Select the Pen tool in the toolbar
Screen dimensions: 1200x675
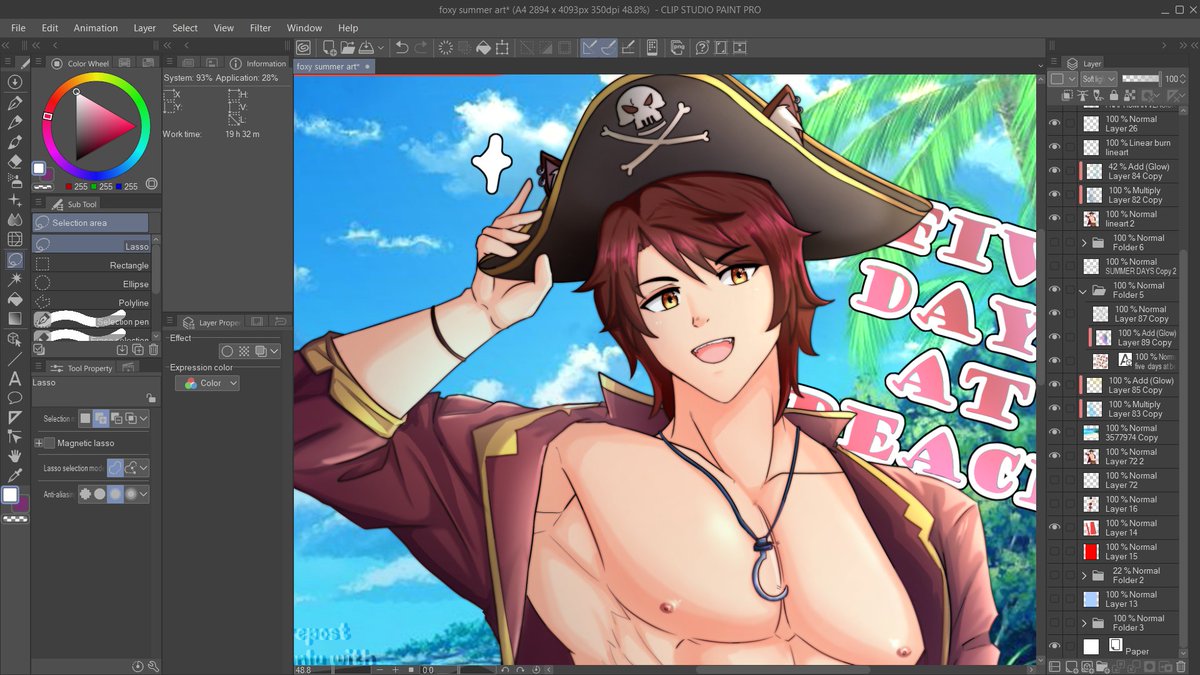click(x=15, y=102)
